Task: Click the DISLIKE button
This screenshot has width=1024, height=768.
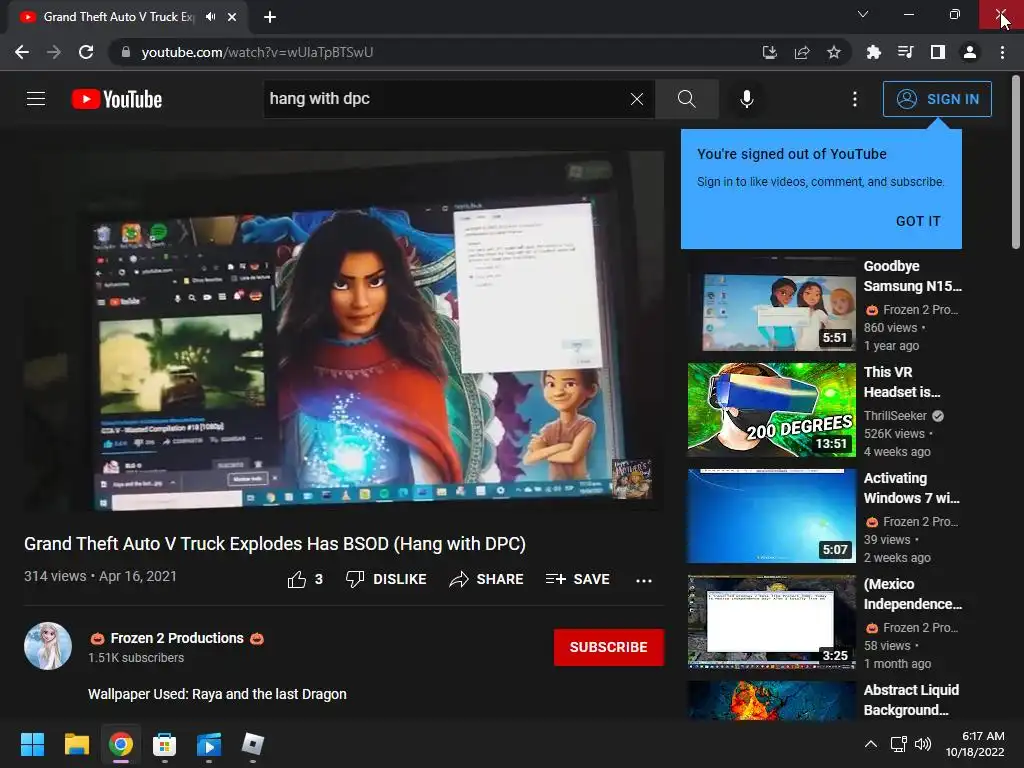Action: click(386, 579)
